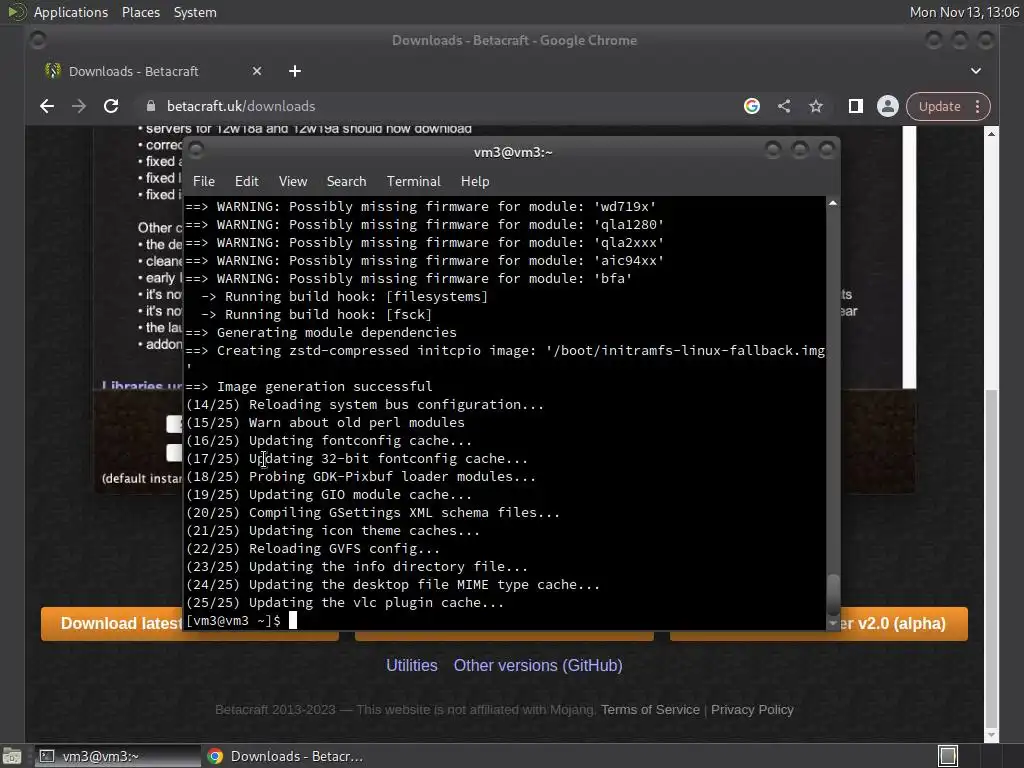Open a new Chrome tab
Viewport: 1024px width, 768px height.
295,71
